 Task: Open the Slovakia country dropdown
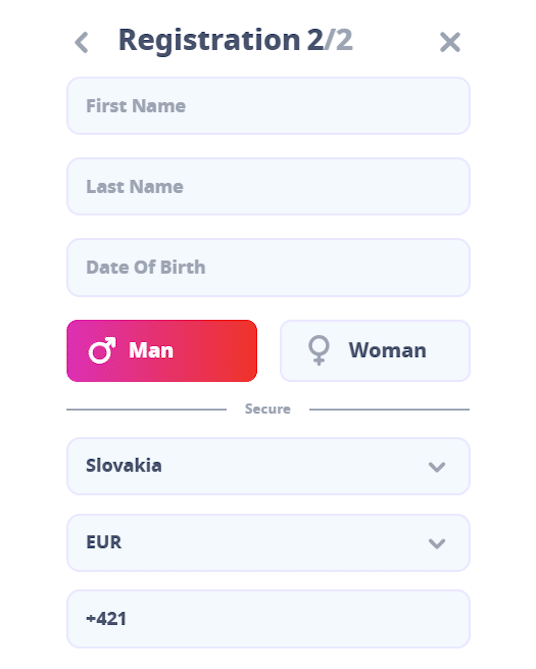(x=268, y=466)
